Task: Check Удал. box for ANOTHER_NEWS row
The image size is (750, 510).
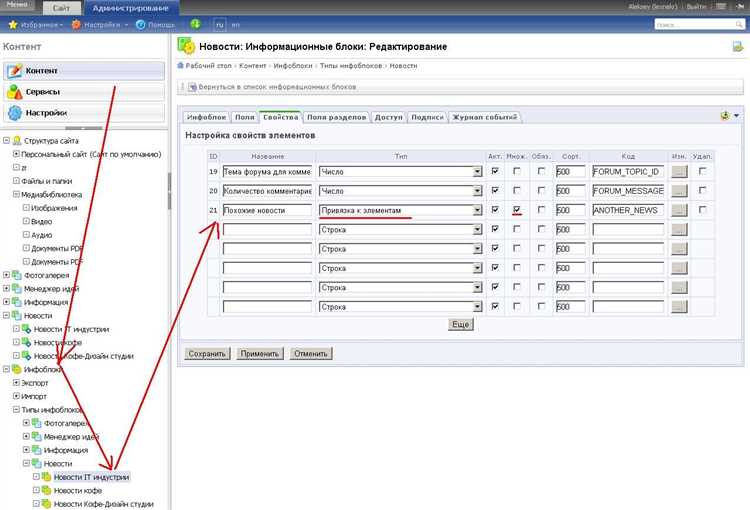Action: coord(702,210)
